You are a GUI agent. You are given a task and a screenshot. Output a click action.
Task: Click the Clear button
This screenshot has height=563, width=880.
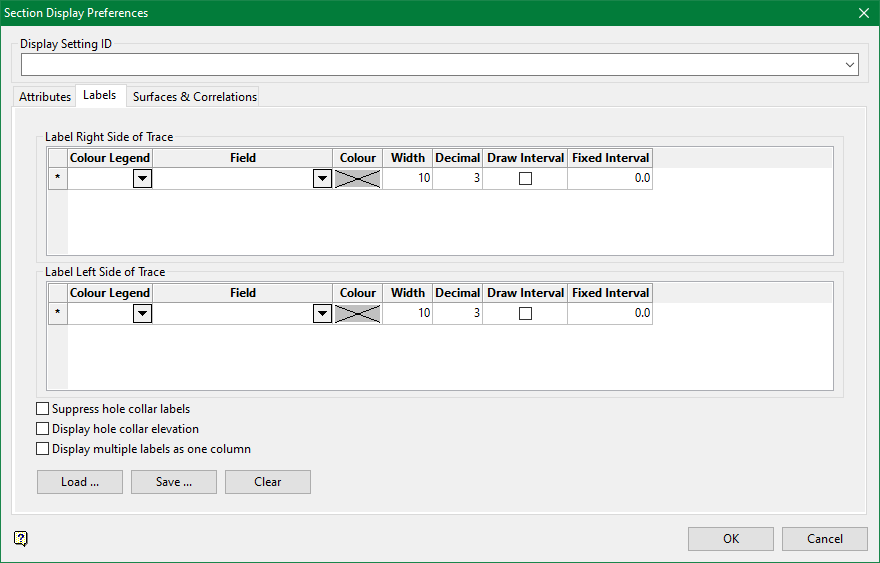pos(268,482)
